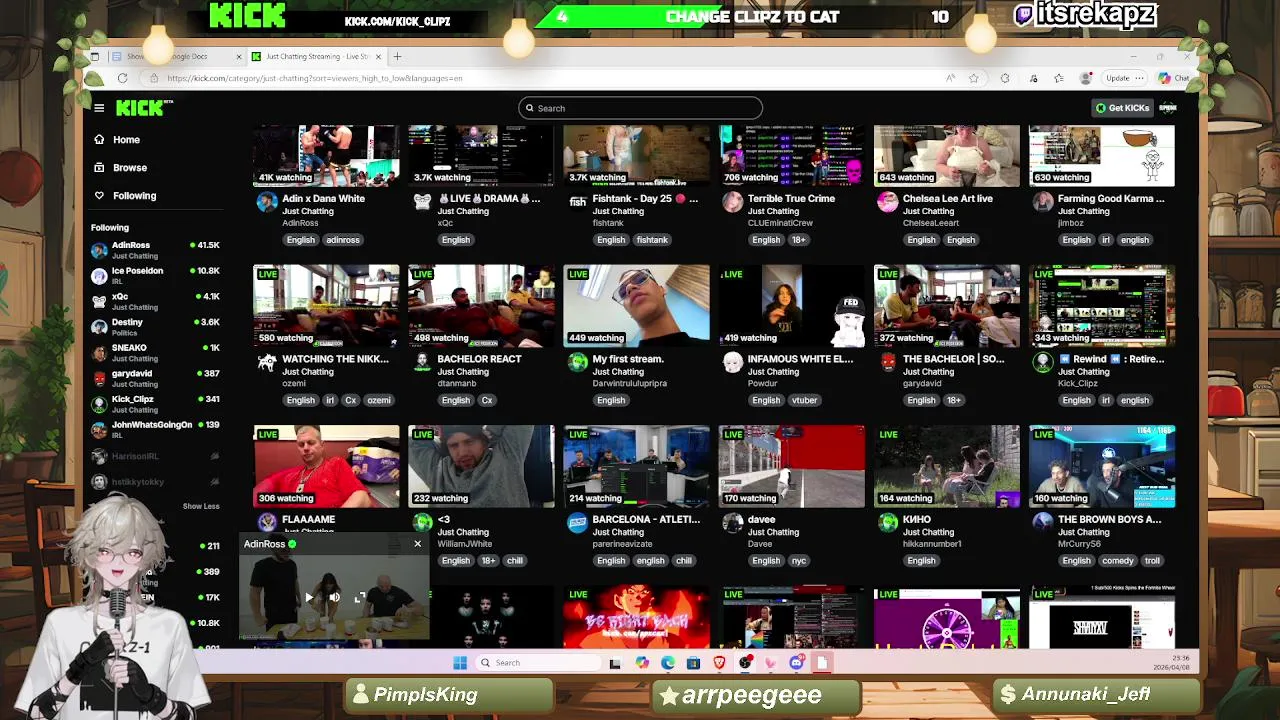1280x720 pixels.
Task: Open the Windows Start menu
Action: pos(460,662)
